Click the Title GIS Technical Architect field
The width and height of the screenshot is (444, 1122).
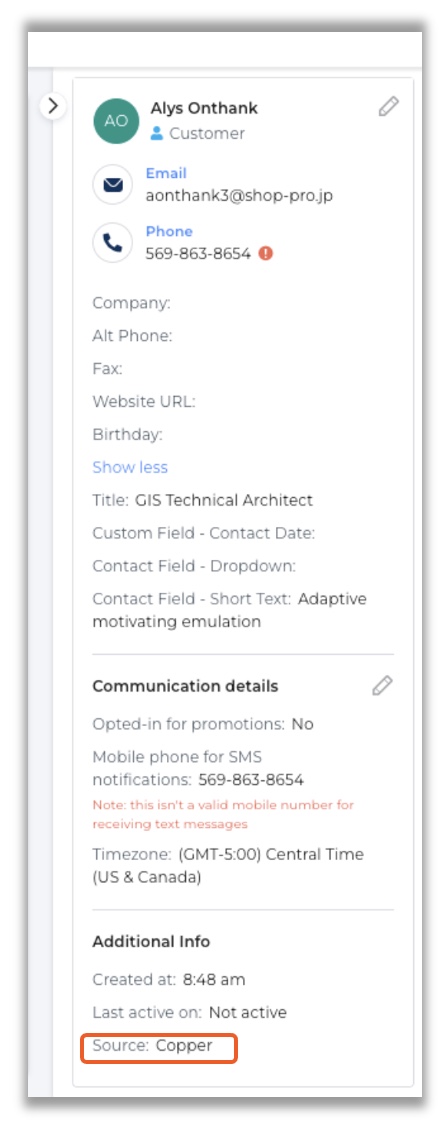[x=203, y=500]
